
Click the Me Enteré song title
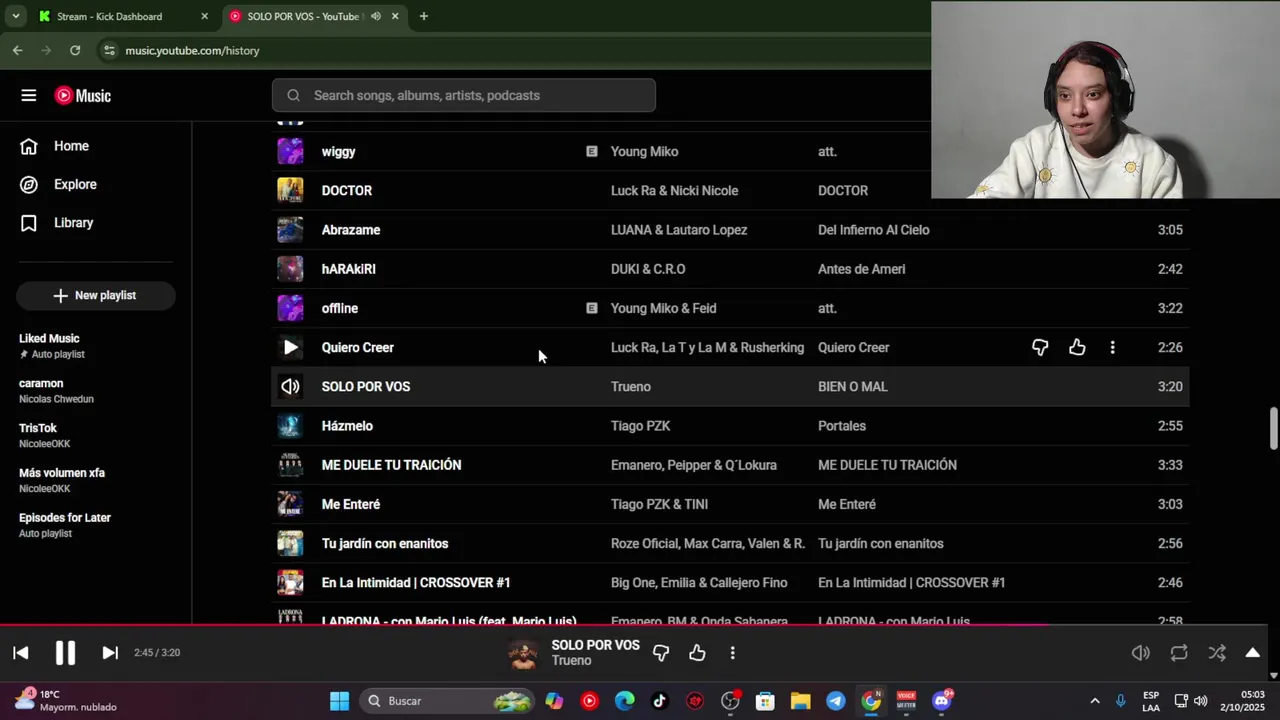coord(351,504)
